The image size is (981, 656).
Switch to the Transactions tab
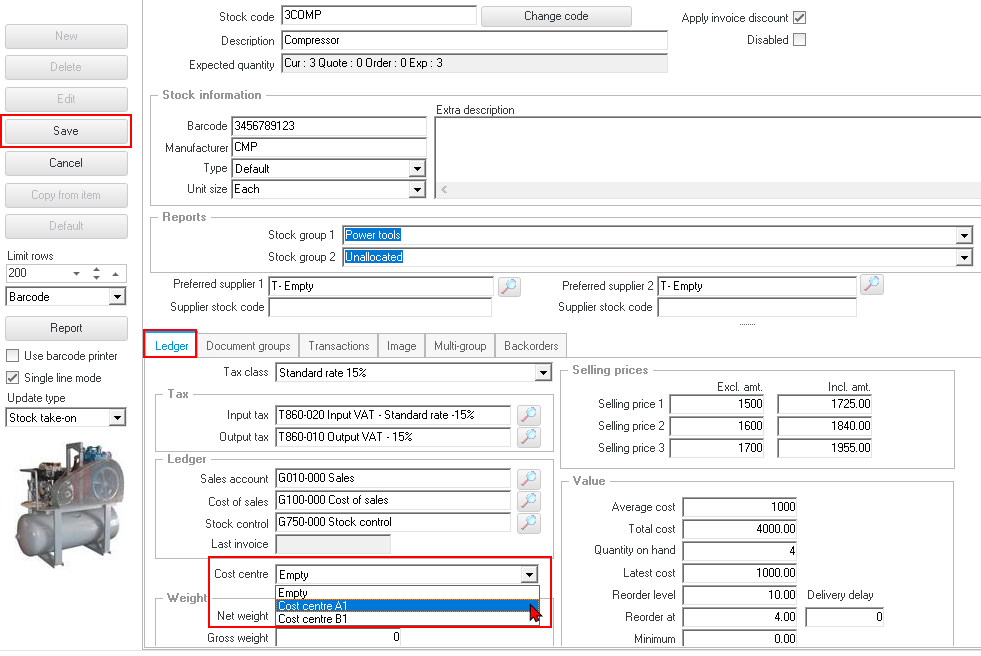pyautogui.click(x=338, y=346)
